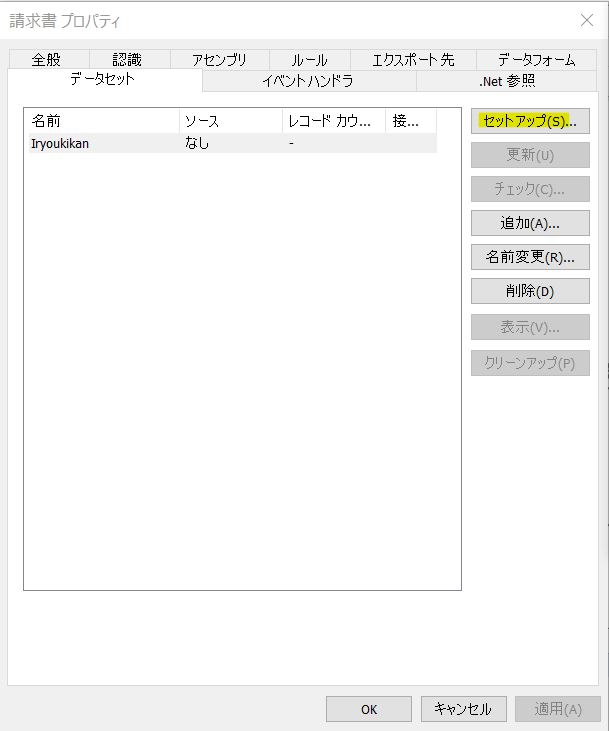Click the キャンセル button
609x731 pixels.
click(464, 709)
